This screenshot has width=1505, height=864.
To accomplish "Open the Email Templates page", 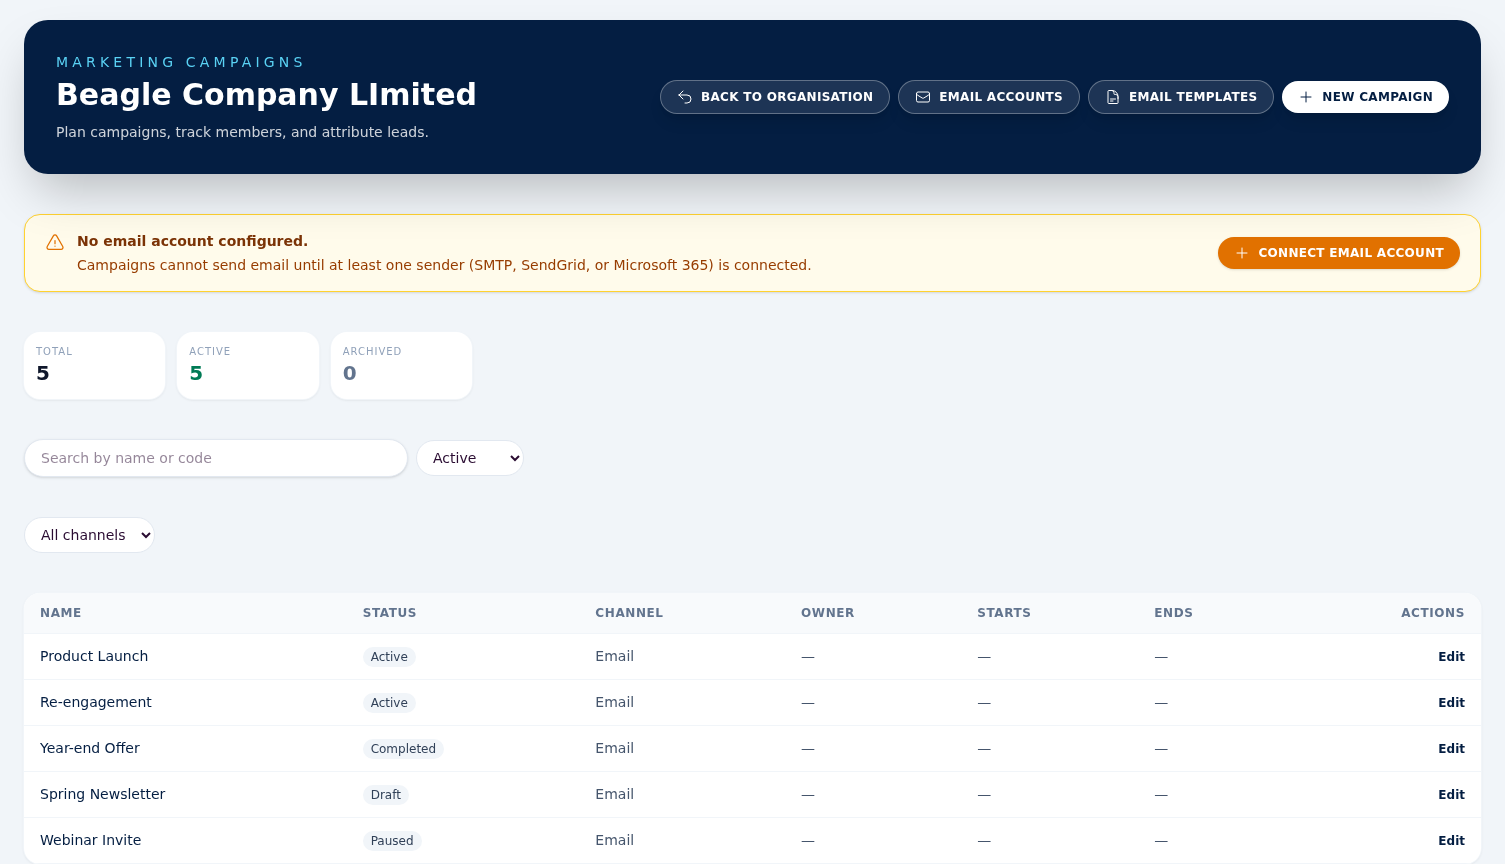I will tap(1181, 97).
